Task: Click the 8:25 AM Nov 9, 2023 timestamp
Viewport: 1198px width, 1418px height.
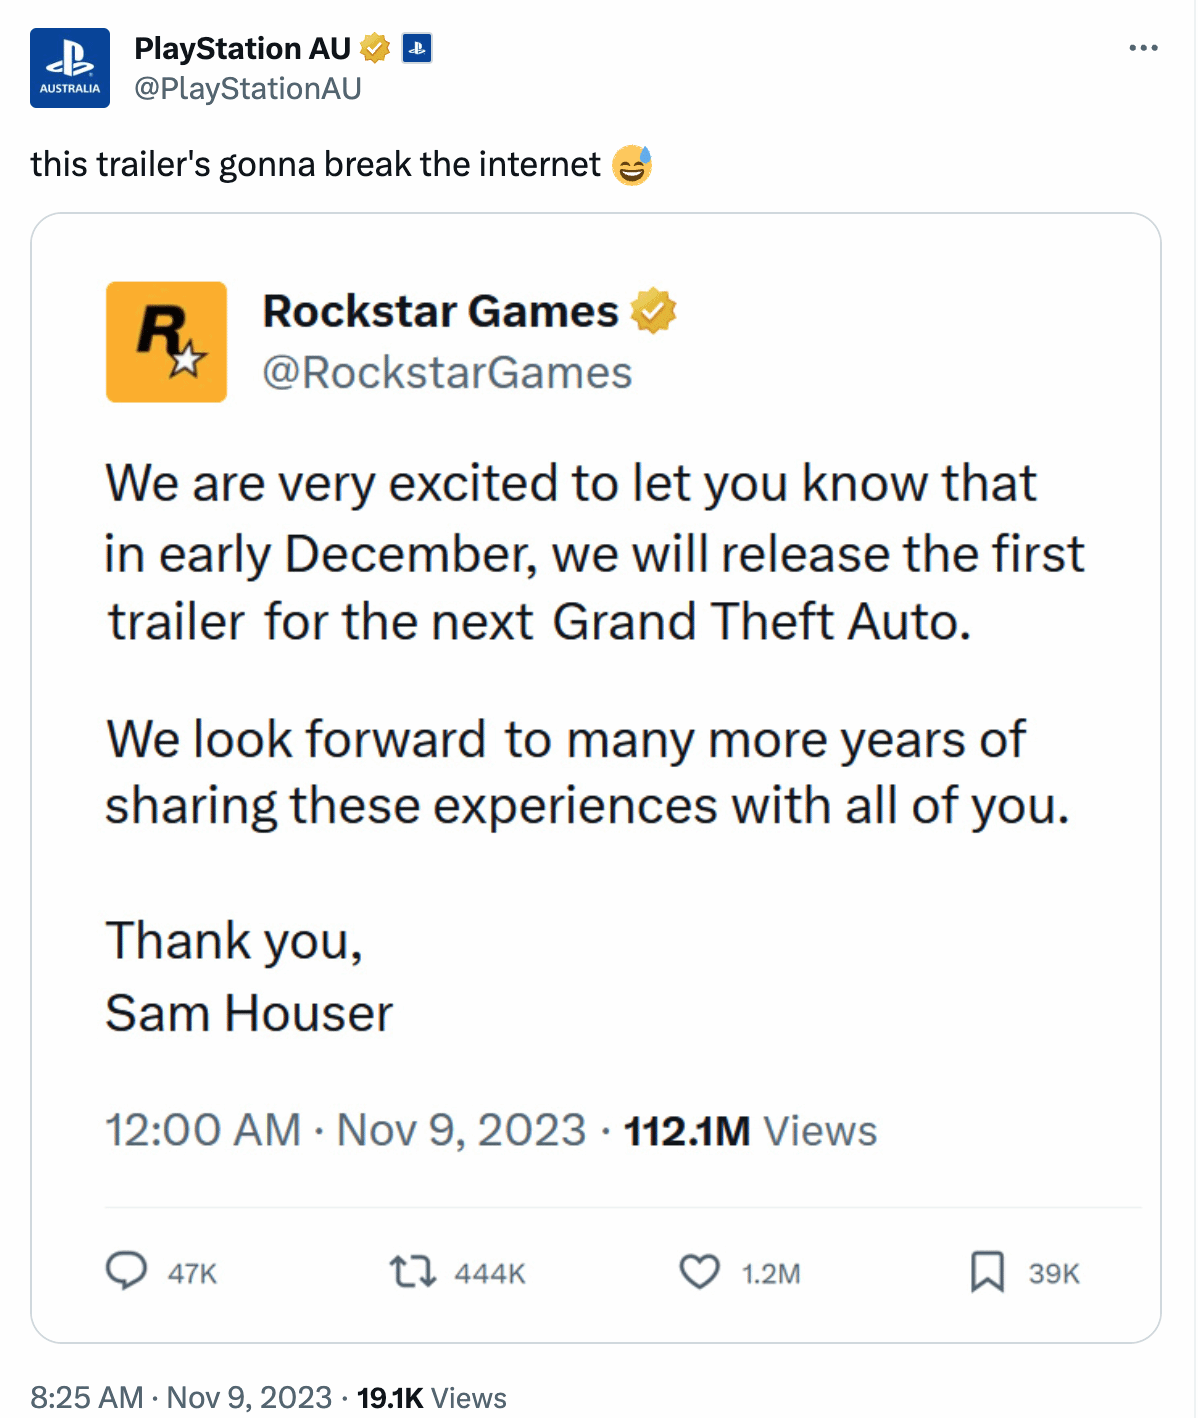Action: 181,1397
